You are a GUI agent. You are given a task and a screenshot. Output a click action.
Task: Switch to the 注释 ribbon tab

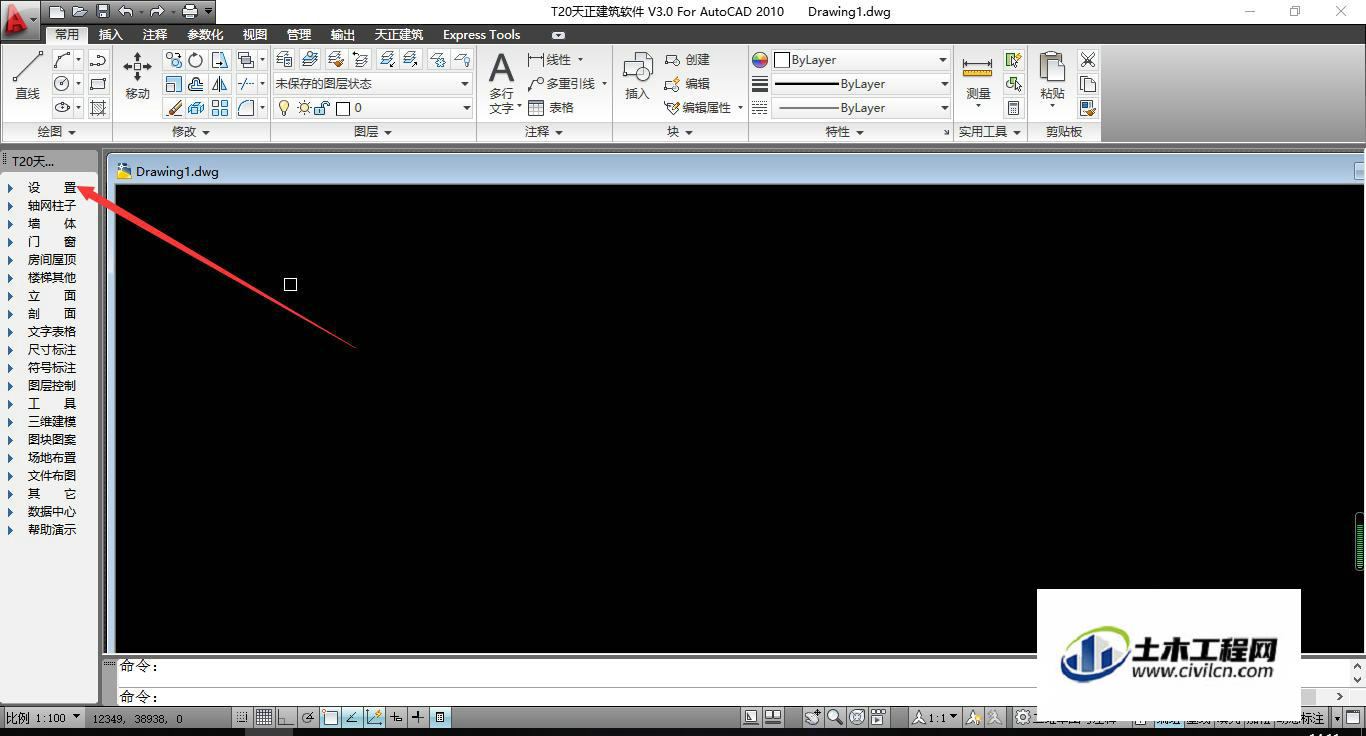(x=155, y=34)
